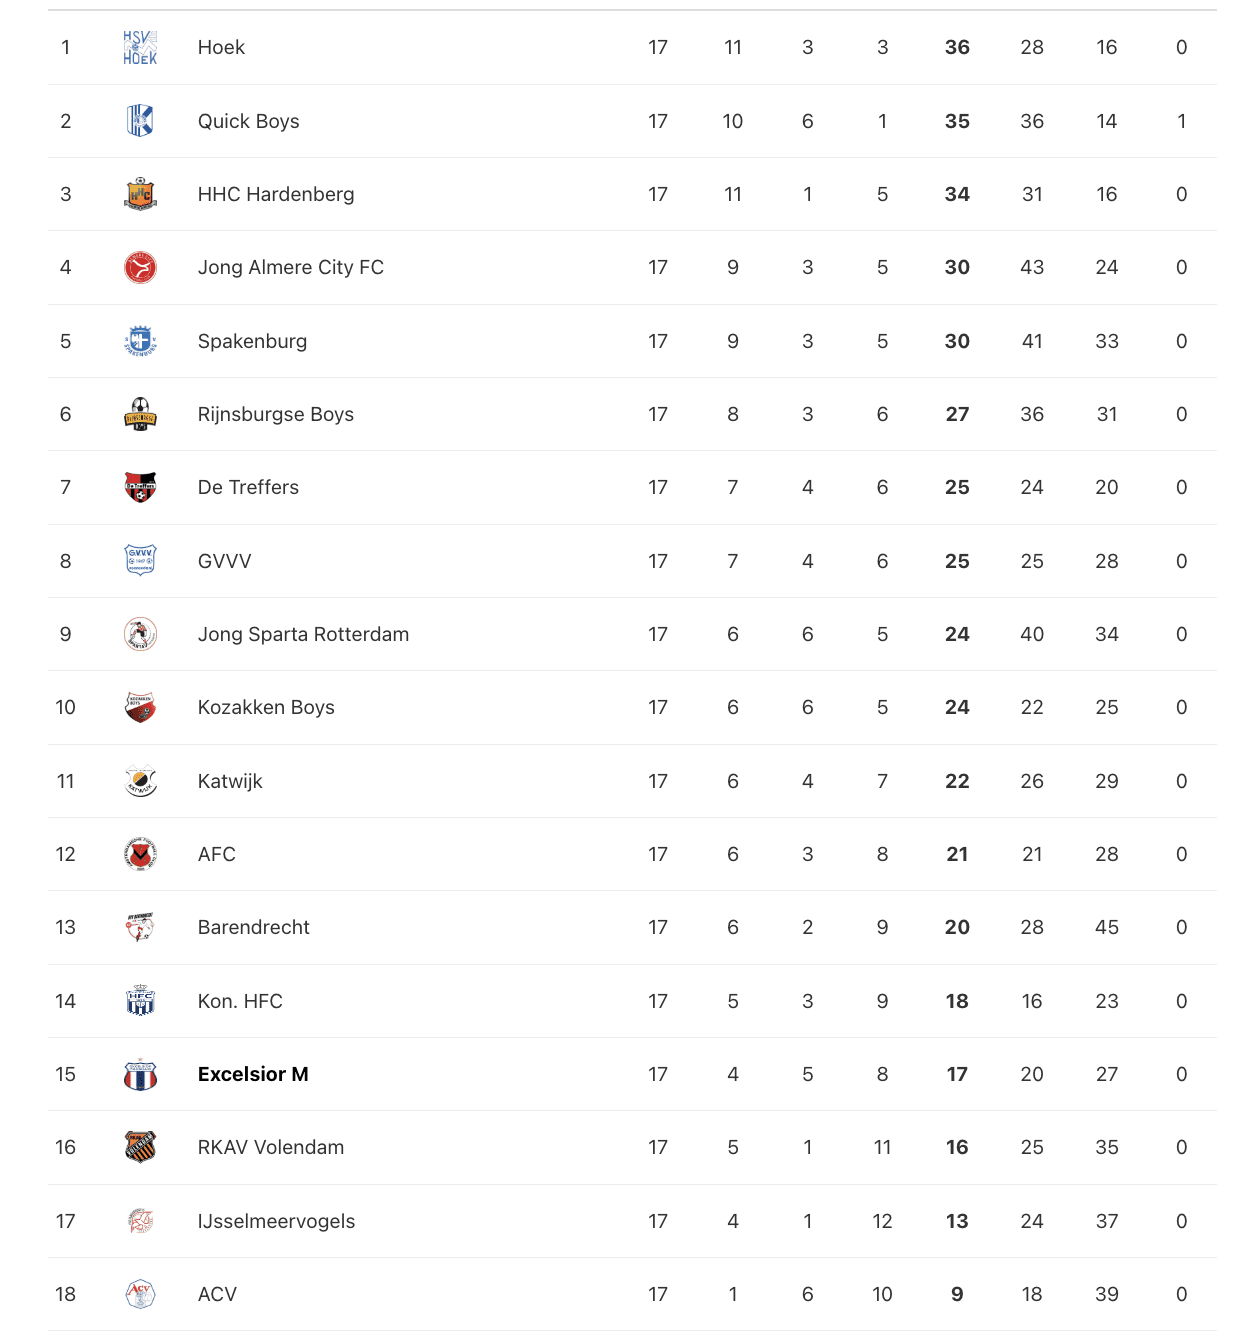This screenshot has width=1252, height=1342.
Task: Click the Jong Almere City FC logo
Action: (x=140, y=267)
